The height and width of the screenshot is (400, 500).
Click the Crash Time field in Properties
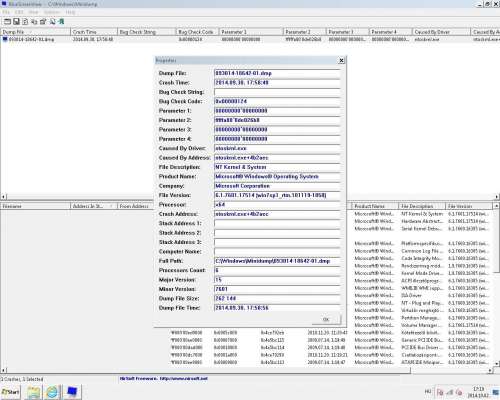[x=277, y=82]
